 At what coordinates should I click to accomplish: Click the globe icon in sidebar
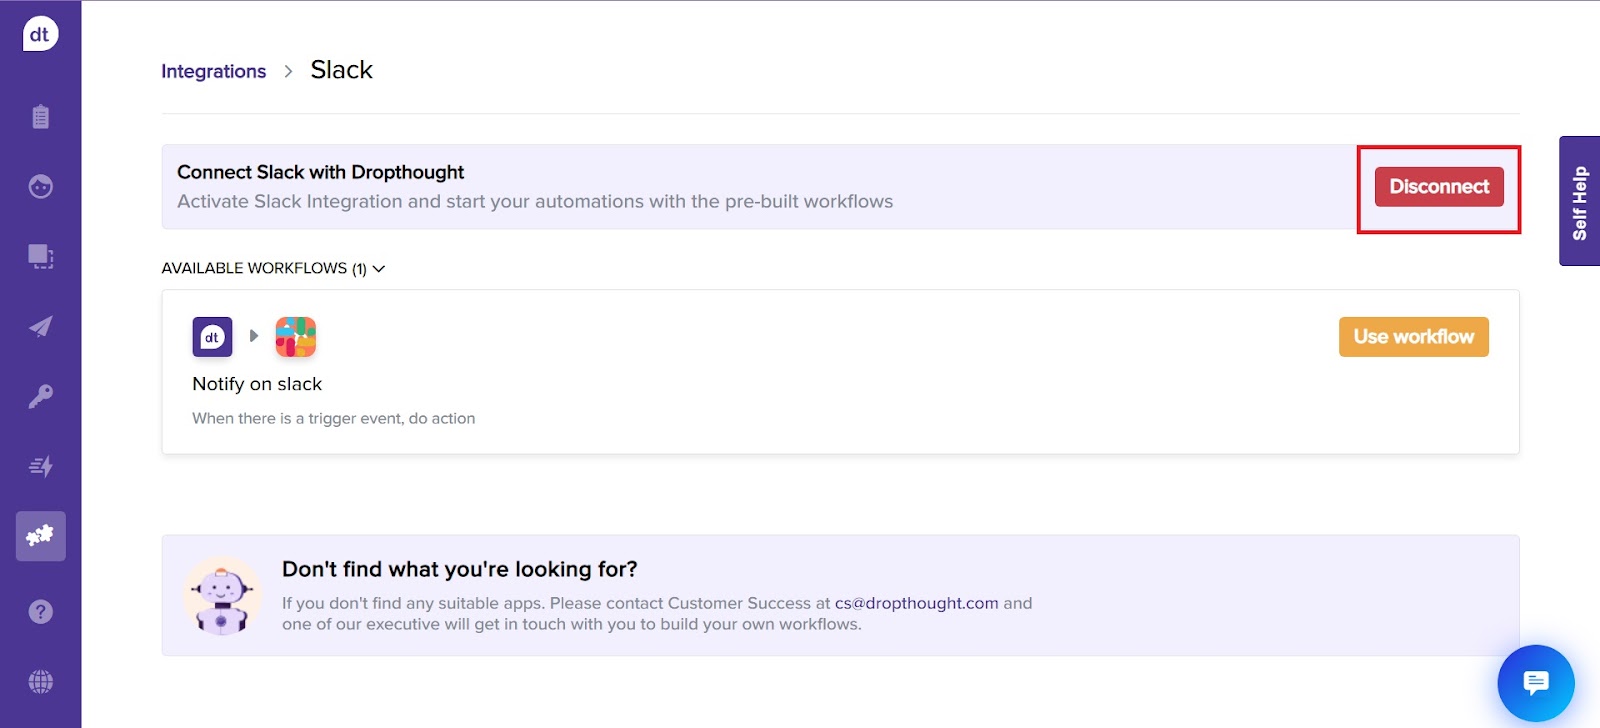40,682
